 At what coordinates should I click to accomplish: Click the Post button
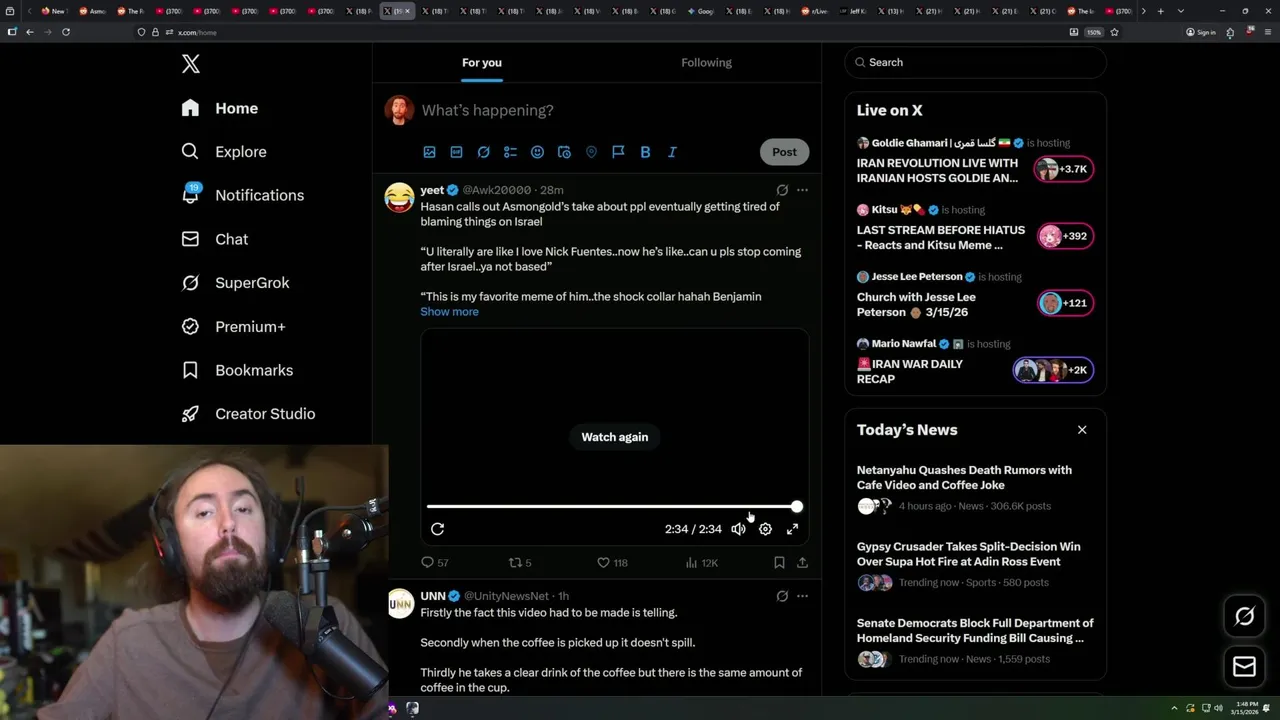[784, 152]
